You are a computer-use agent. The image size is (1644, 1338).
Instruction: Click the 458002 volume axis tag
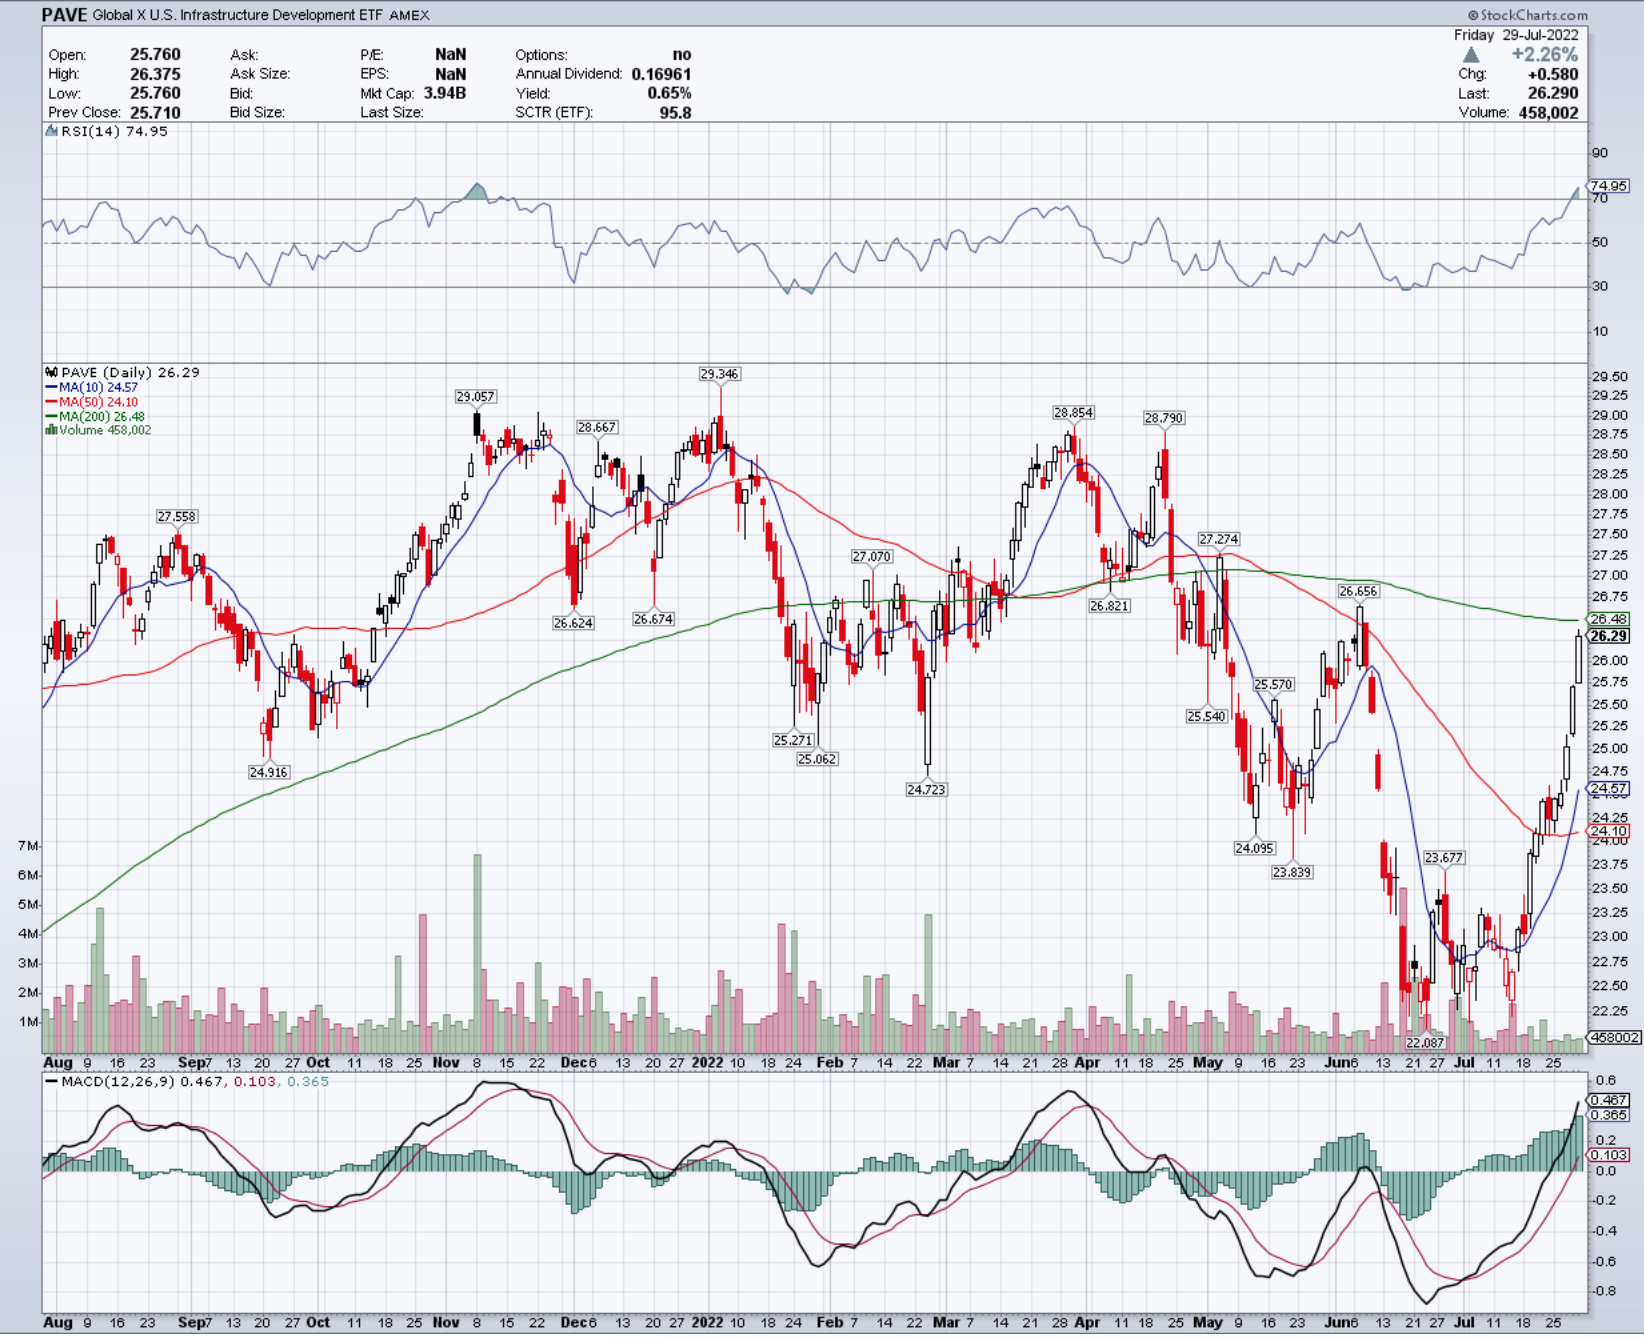pos(1614,1038)
